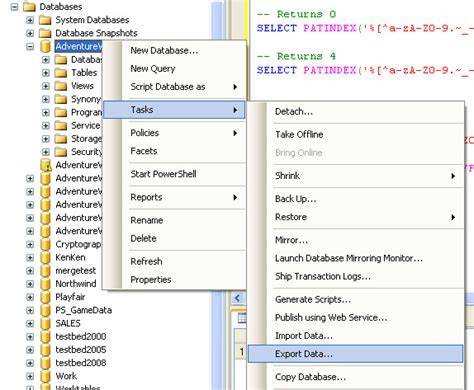
Task: Select the Playfair database name
Action: click(x=70, y=297)
